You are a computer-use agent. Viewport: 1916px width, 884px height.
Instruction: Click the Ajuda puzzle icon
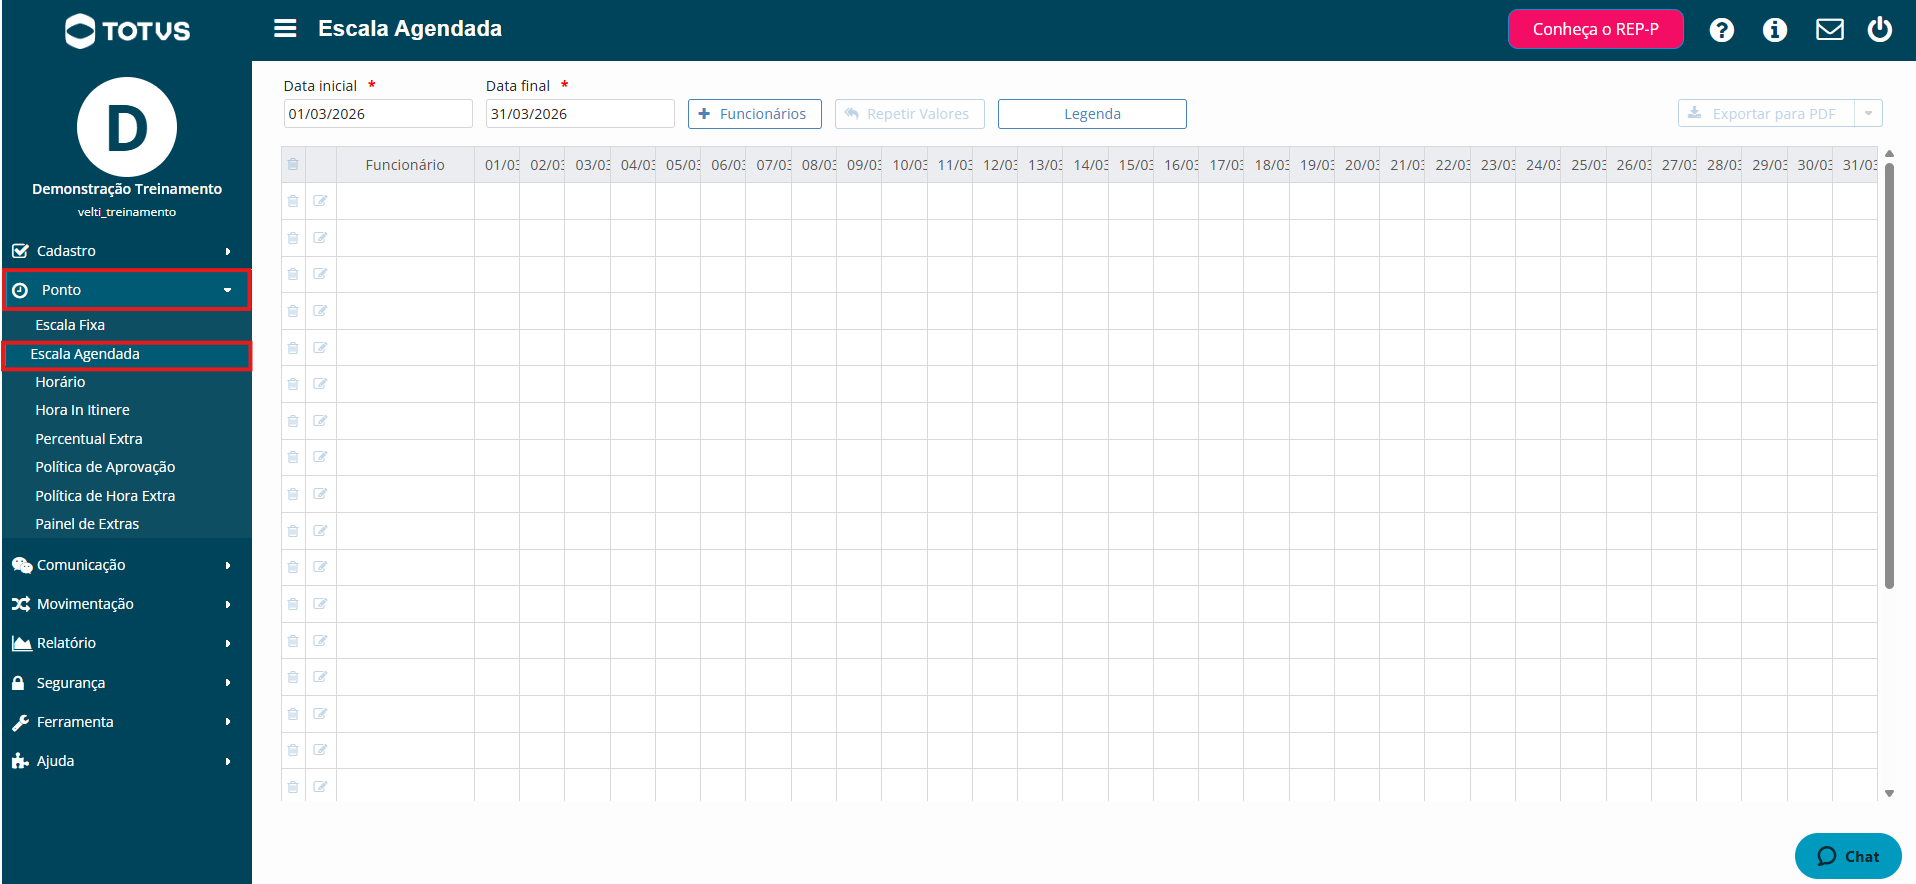(x=20, y=761)
